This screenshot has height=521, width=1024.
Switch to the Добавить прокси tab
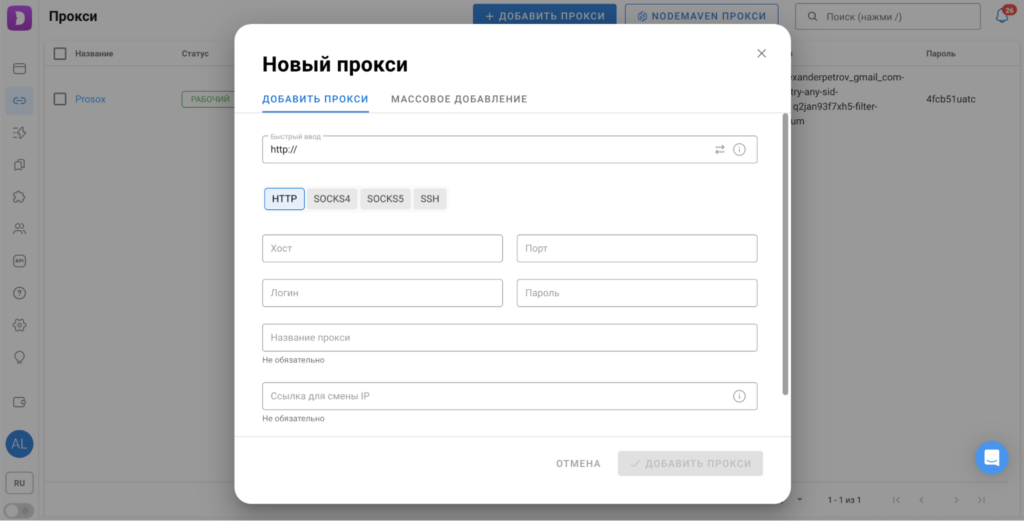(x=315, y=99)
